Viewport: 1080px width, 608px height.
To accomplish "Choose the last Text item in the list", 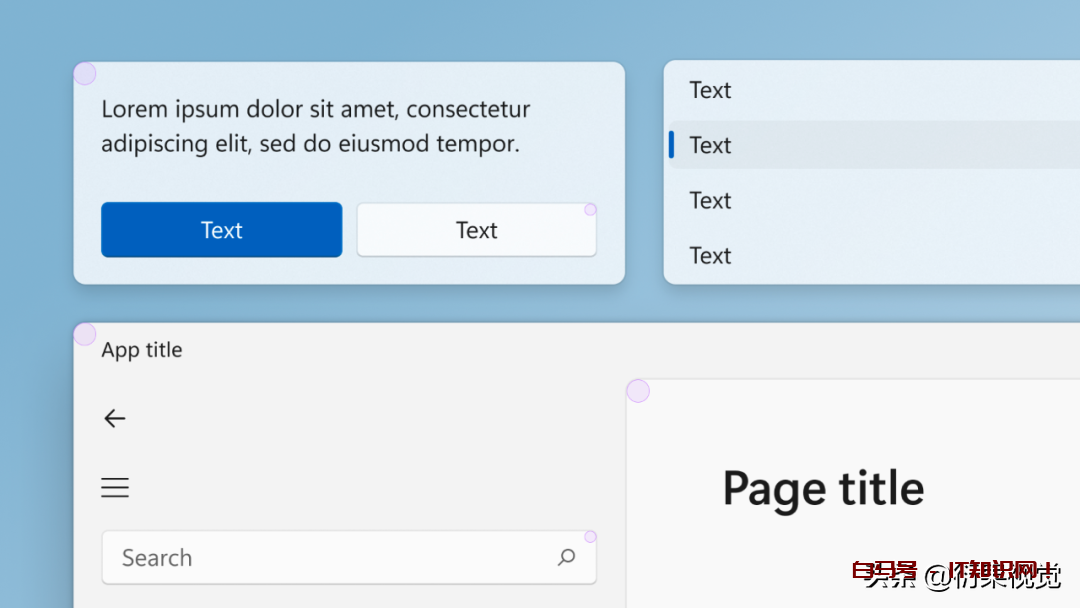I will 710,255.
